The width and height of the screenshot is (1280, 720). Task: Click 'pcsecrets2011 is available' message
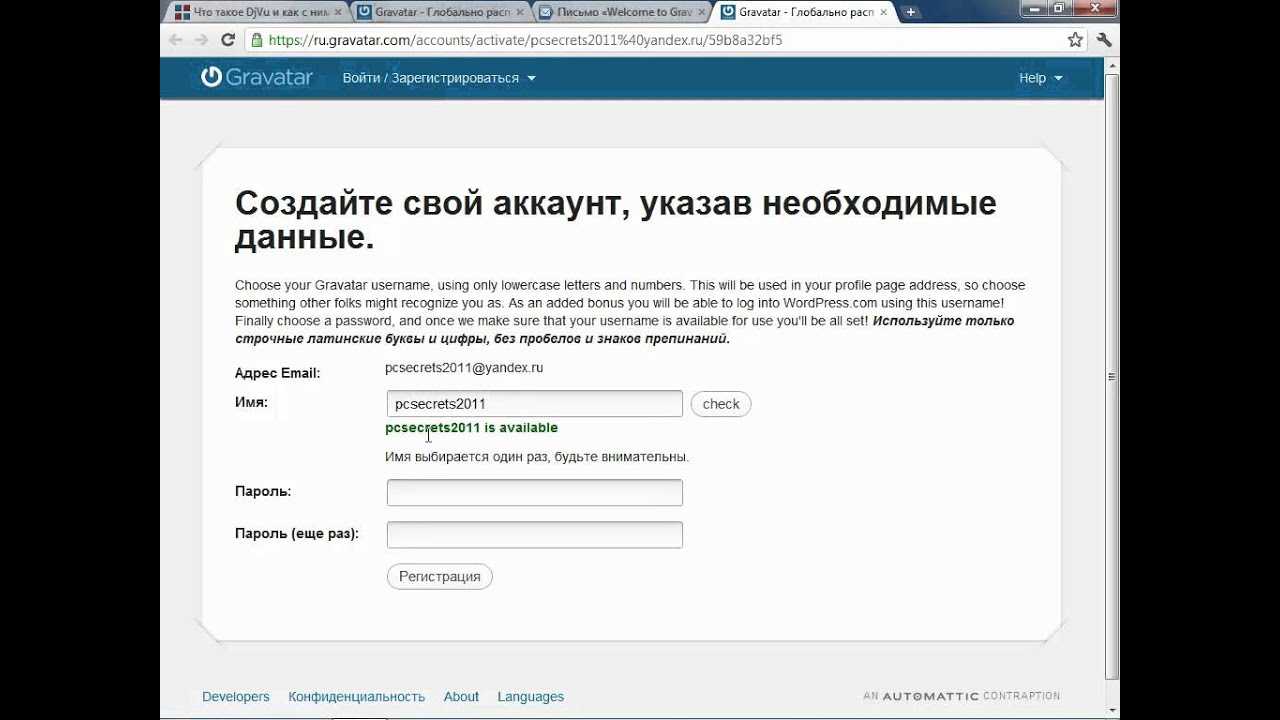(x=471, y=428)
